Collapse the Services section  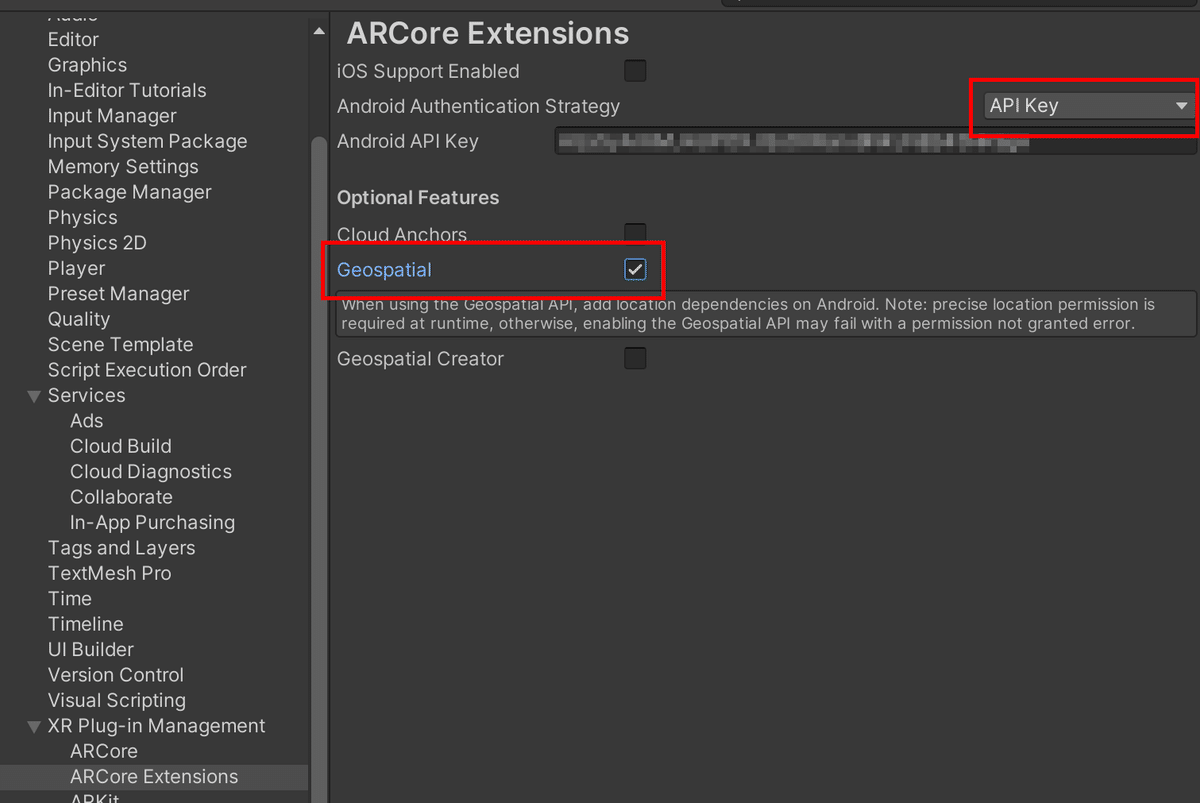pos(34,395)
